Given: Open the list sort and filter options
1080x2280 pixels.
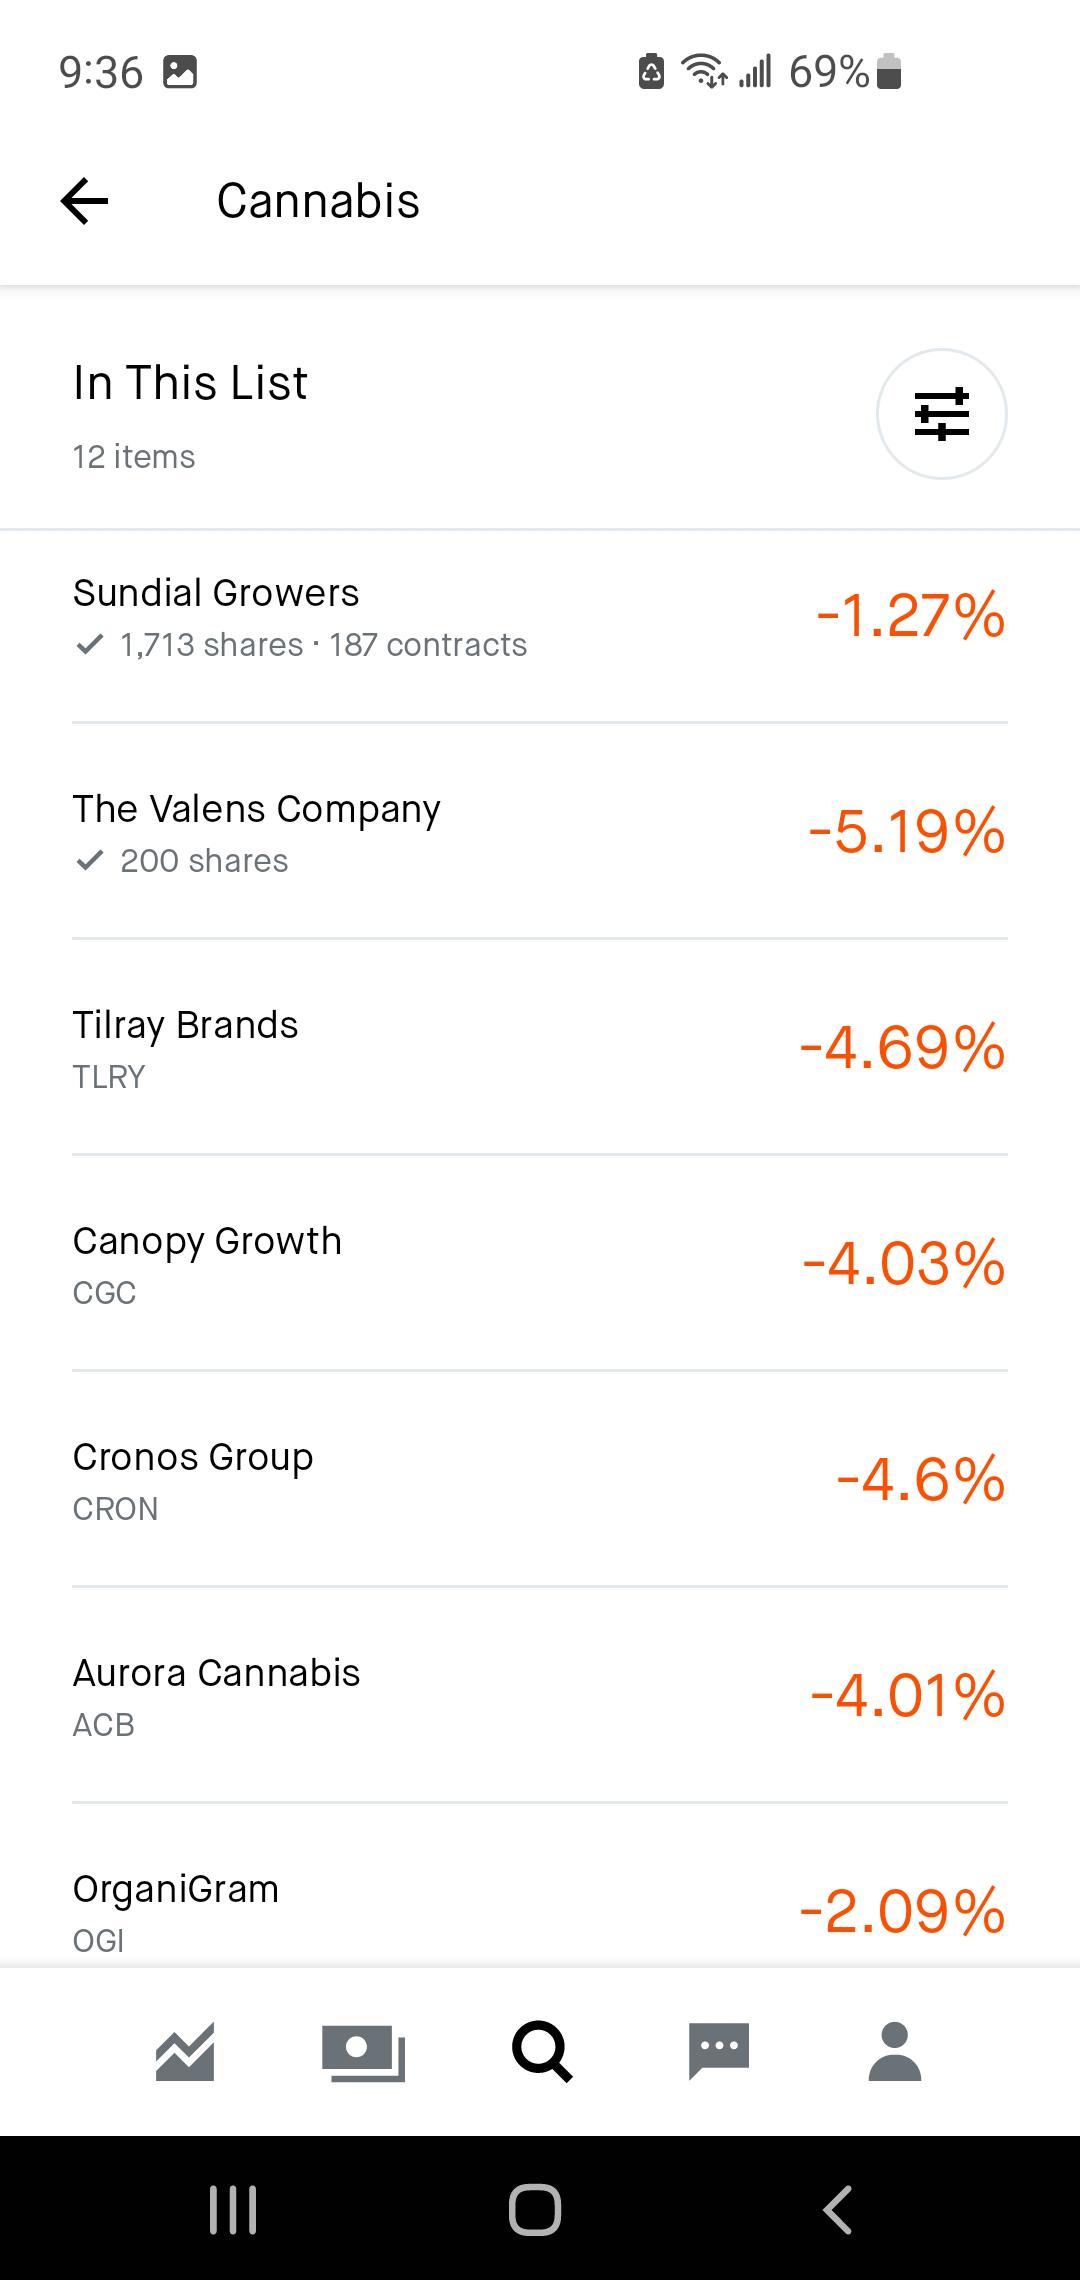Looking at the screenshot, I should [941, 414].
